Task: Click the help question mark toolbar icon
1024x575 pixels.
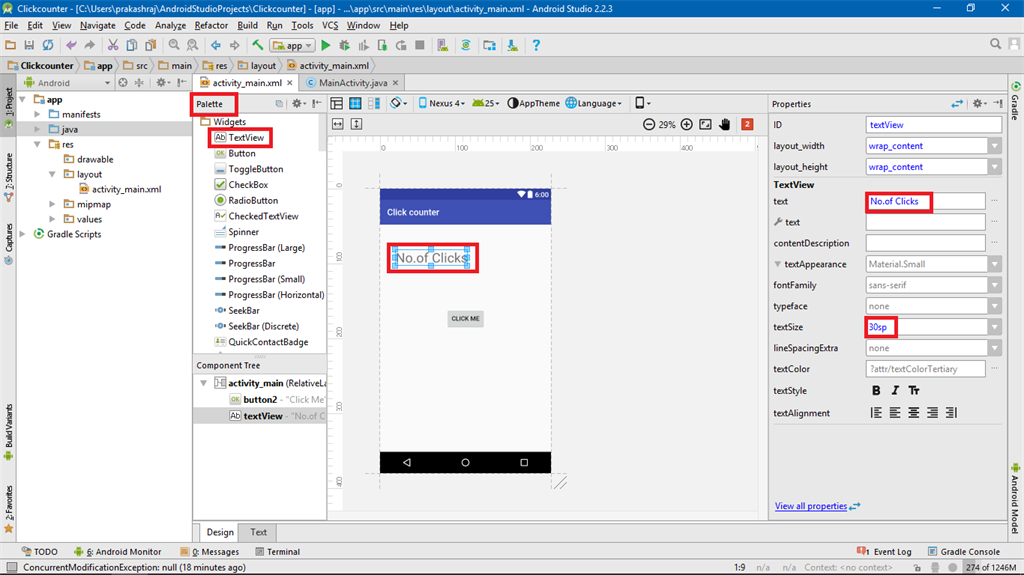Action: pyautogui.click(x=536, y=45)
